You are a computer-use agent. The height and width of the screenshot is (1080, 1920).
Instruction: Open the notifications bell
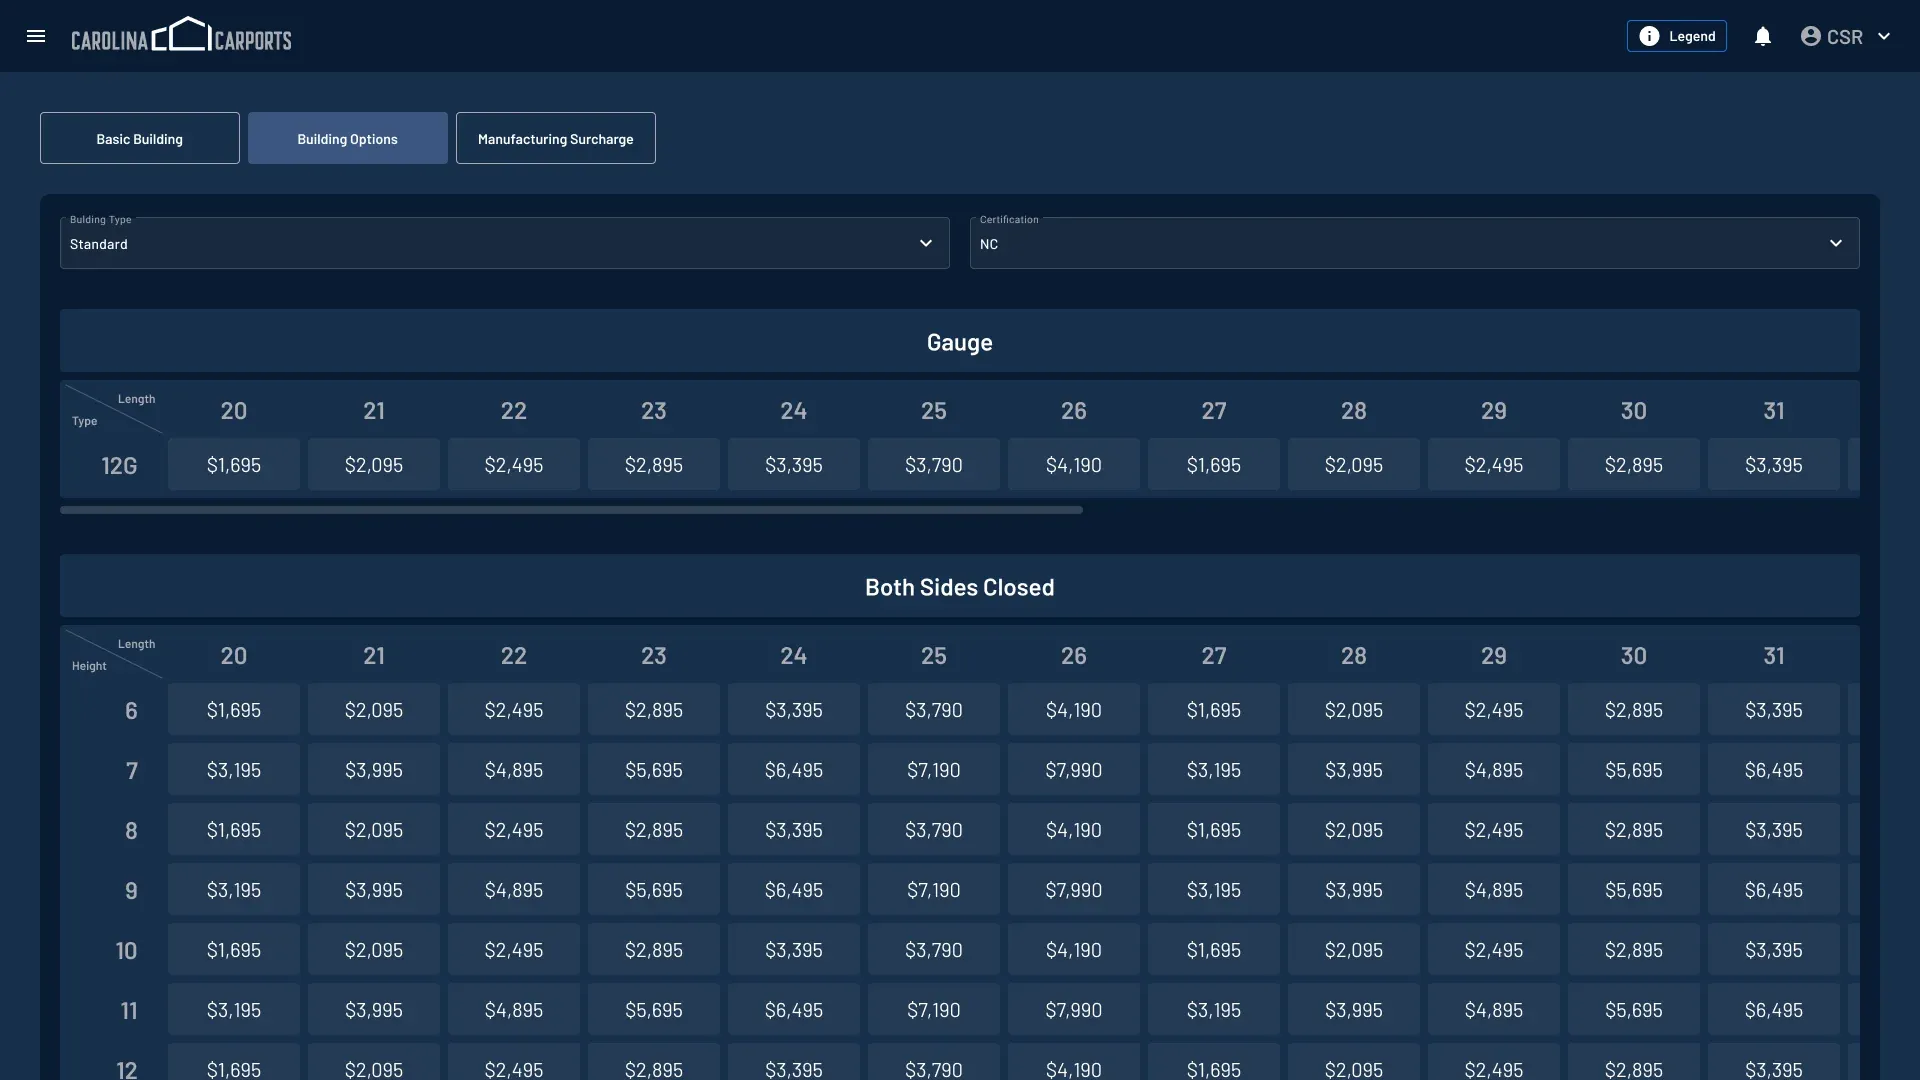[1763, 36]
